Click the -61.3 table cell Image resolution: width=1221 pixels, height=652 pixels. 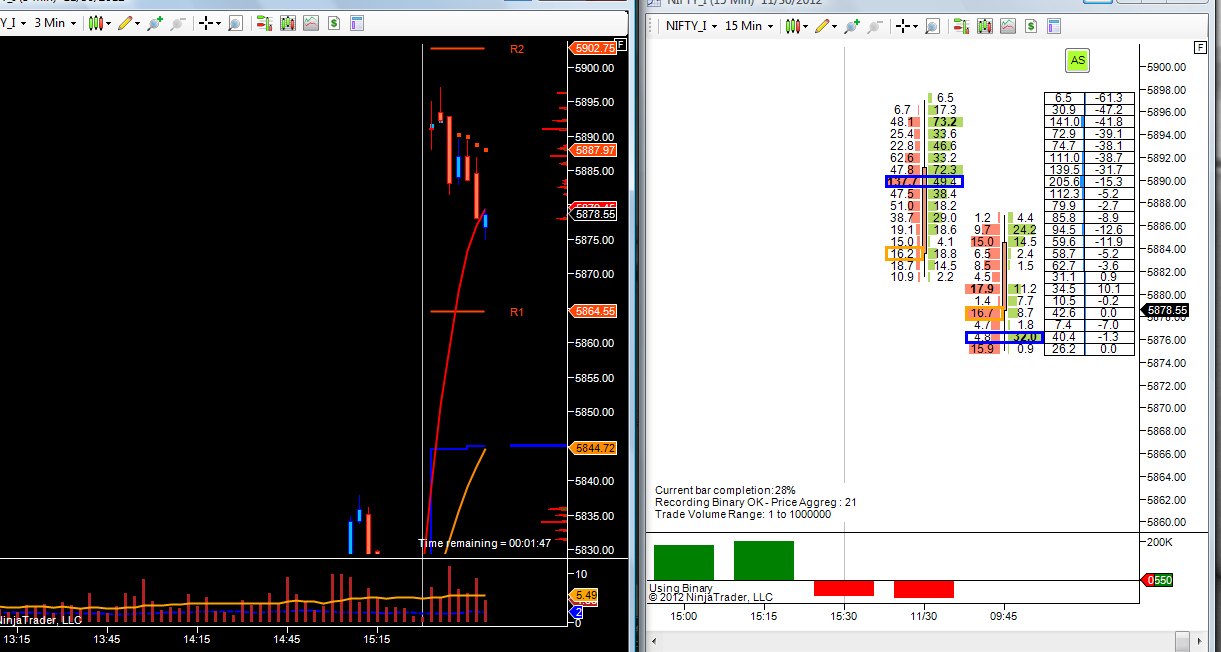pos(1108,98)
